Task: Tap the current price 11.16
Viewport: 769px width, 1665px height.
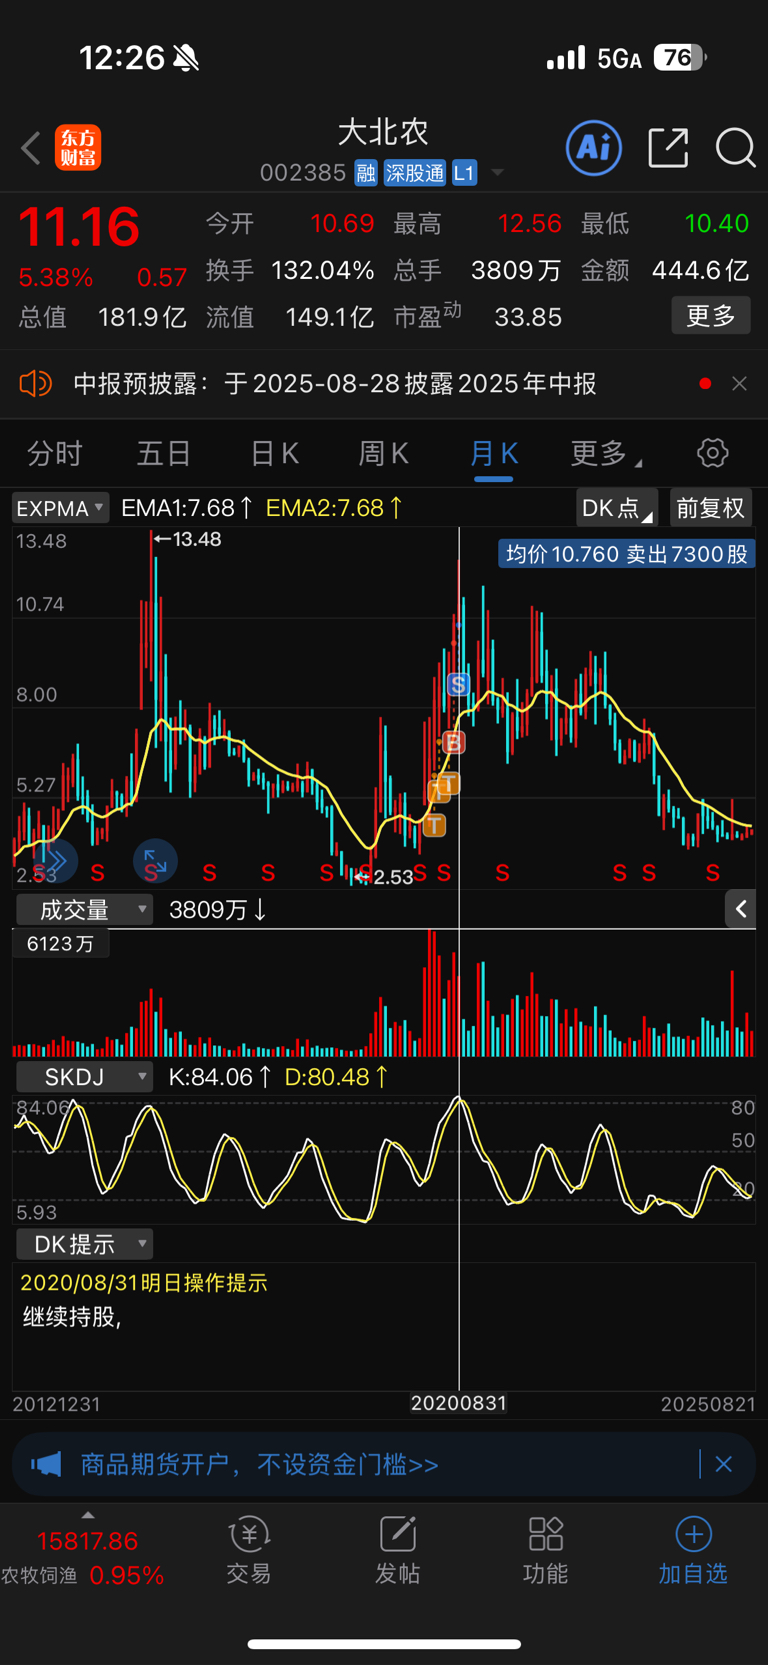Action: click(x=79, y=227)
